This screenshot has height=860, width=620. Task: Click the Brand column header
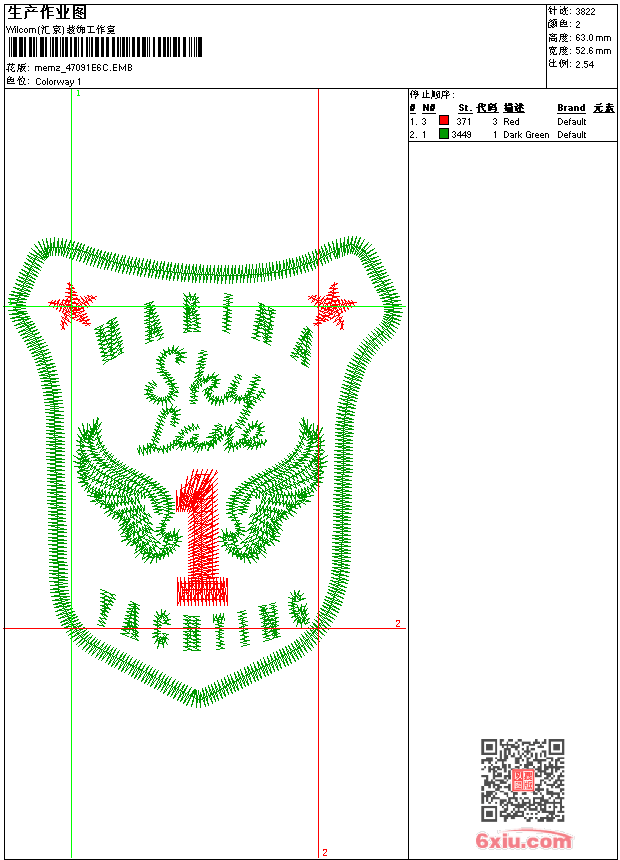571,108
